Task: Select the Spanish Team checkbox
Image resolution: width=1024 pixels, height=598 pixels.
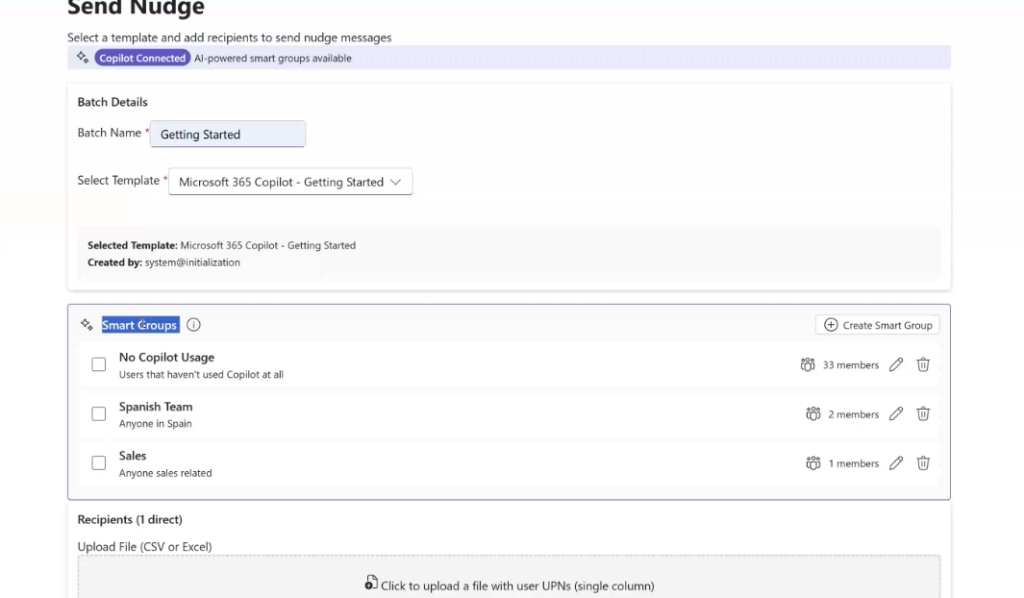Action: [99, 414]
